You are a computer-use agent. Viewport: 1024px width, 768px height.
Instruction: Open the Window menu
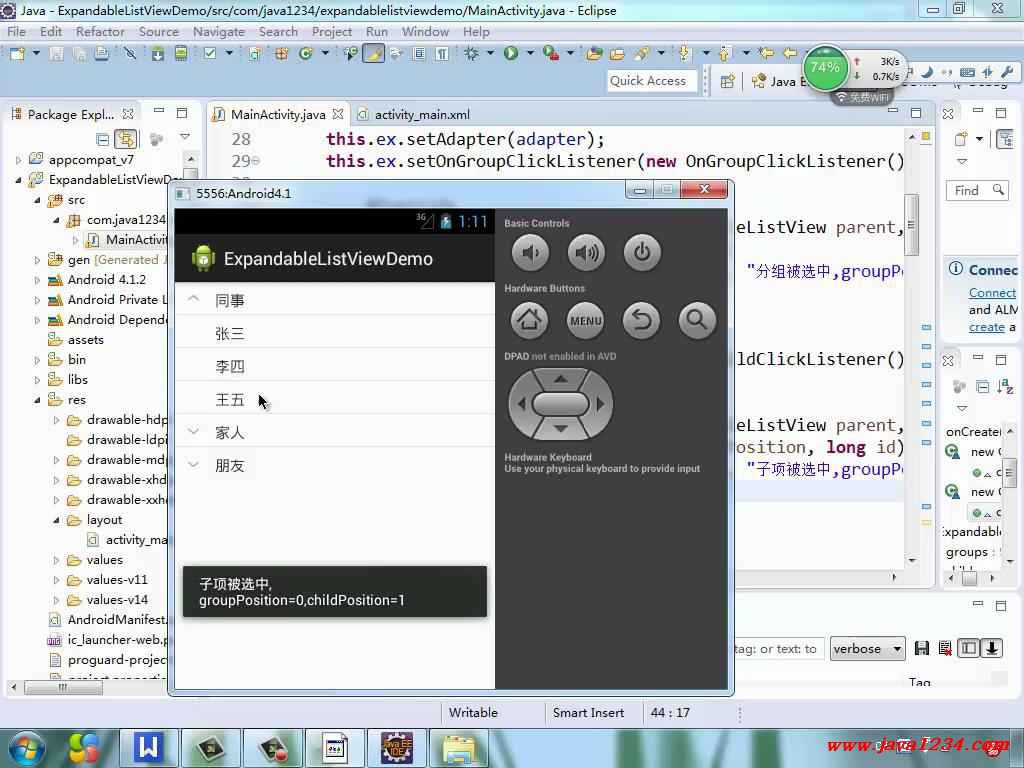(425, 31)
